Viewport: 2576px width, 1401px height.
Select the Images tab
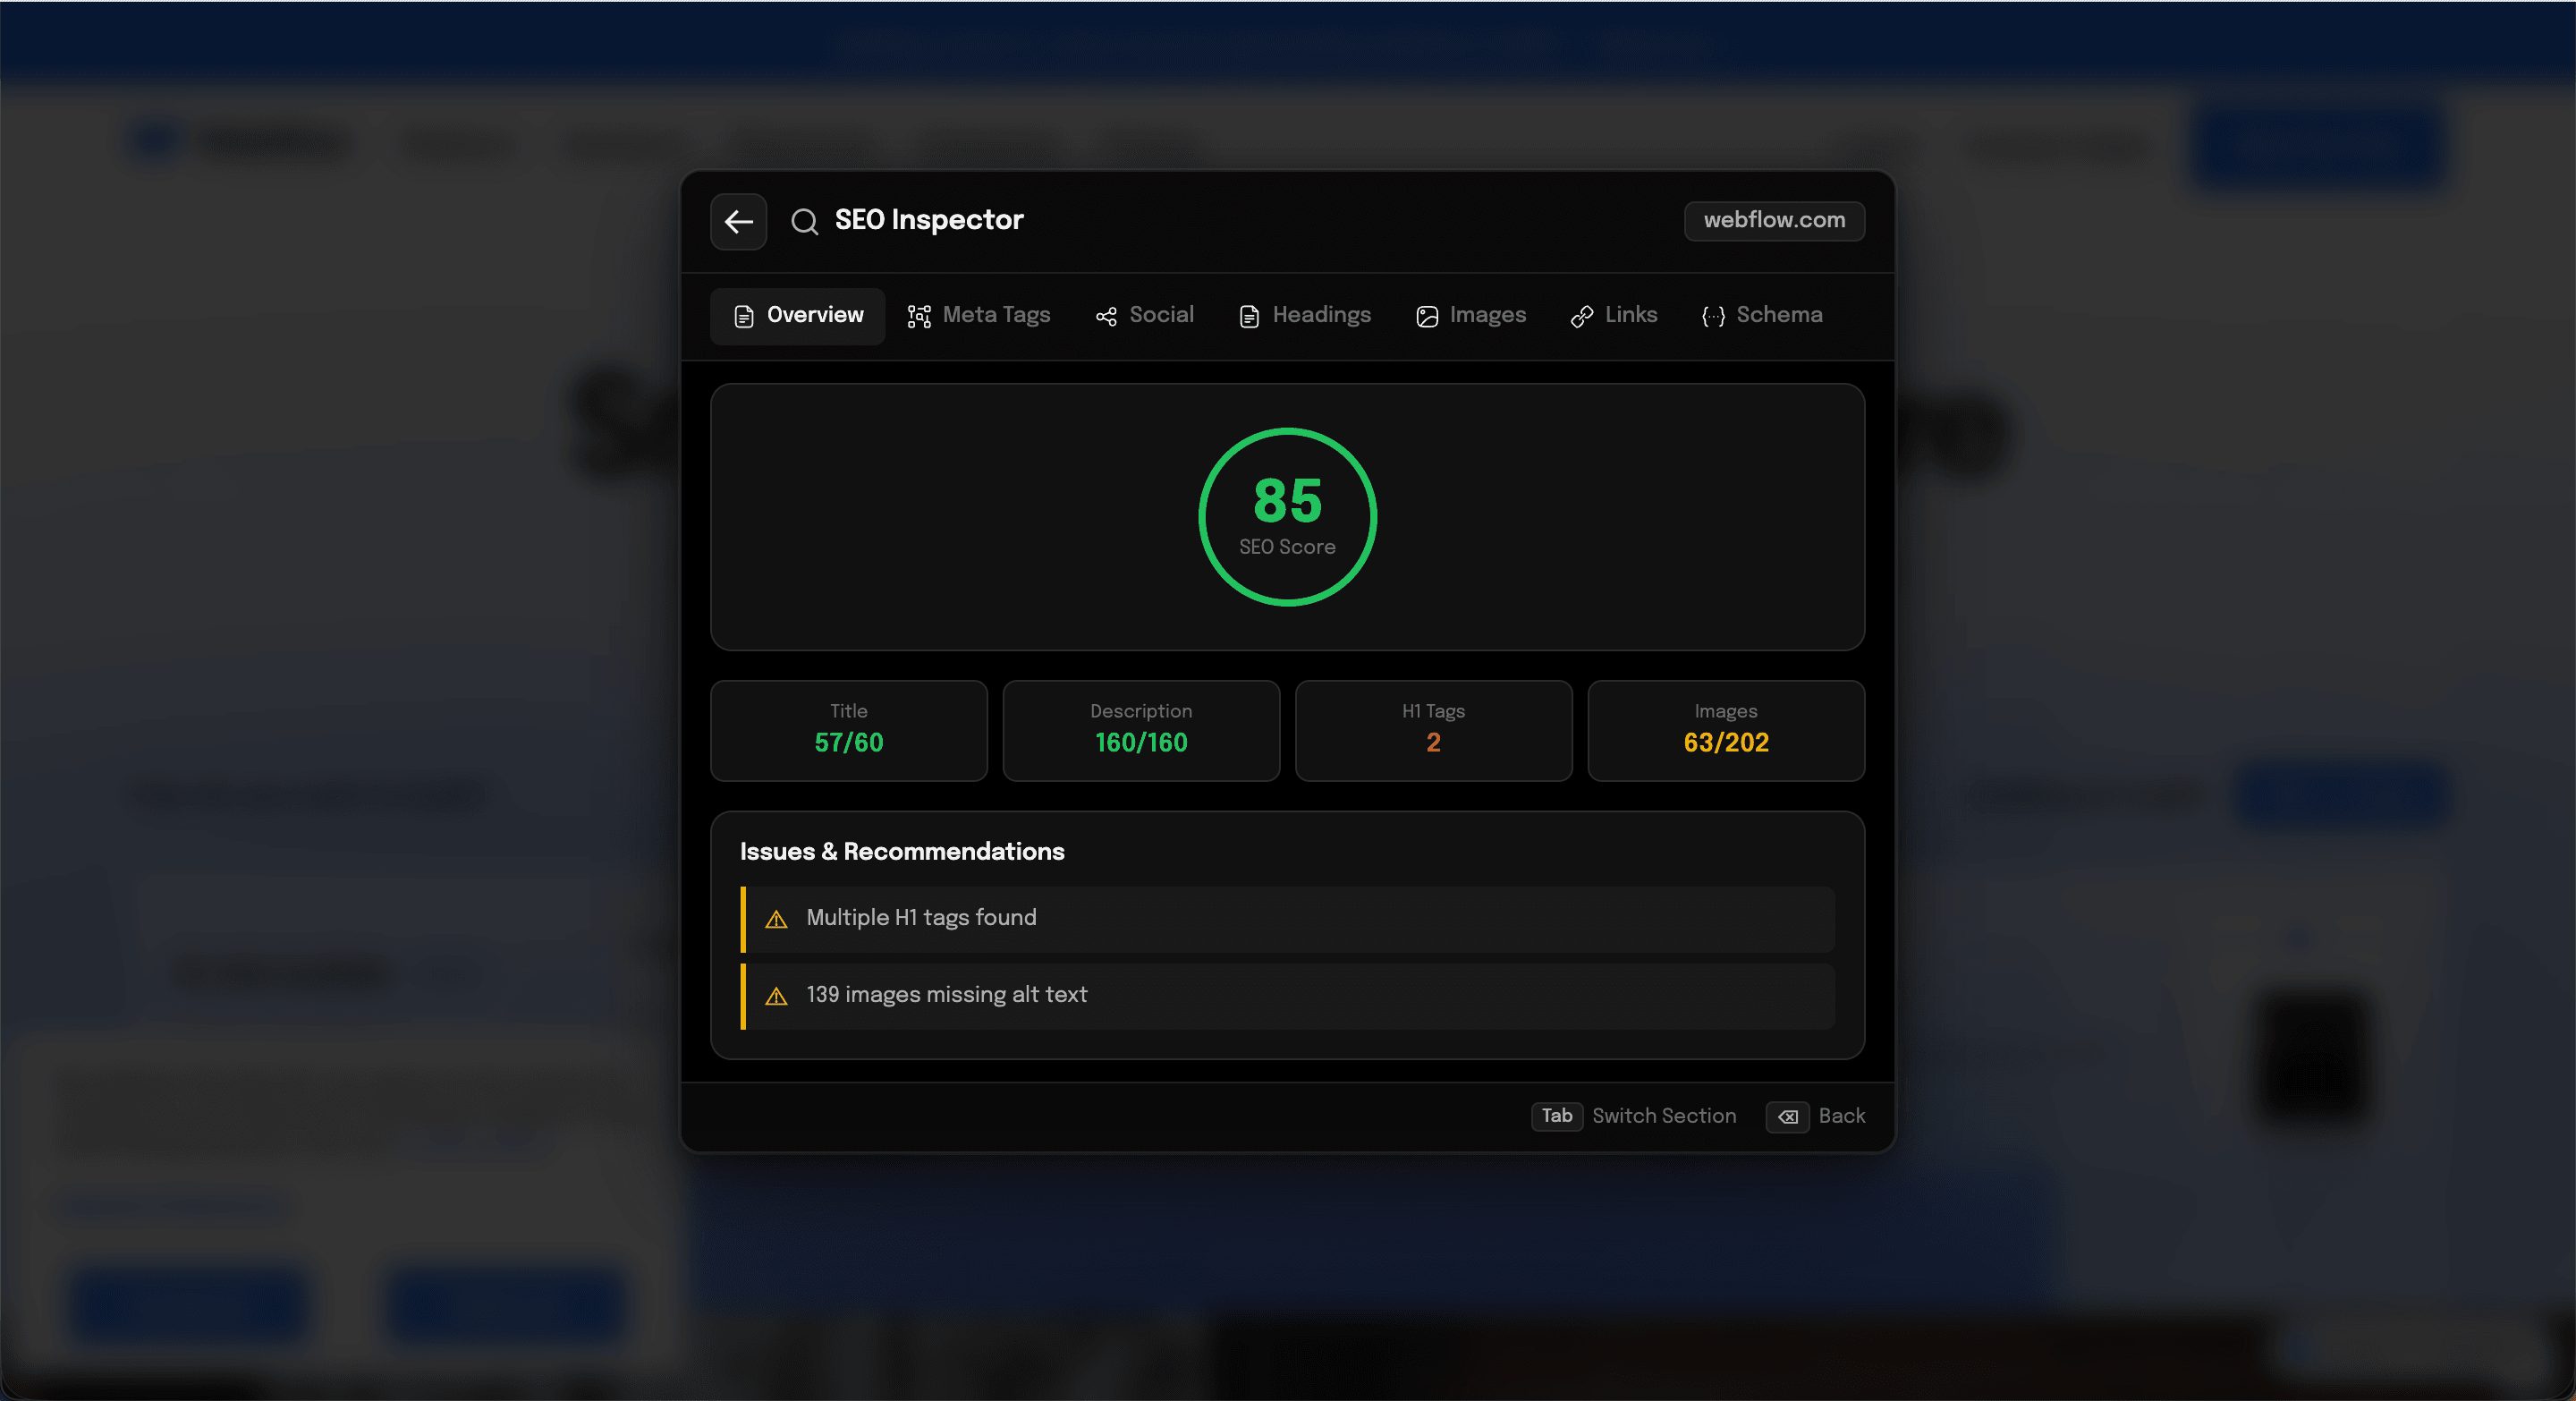(x=1470, y=315)
